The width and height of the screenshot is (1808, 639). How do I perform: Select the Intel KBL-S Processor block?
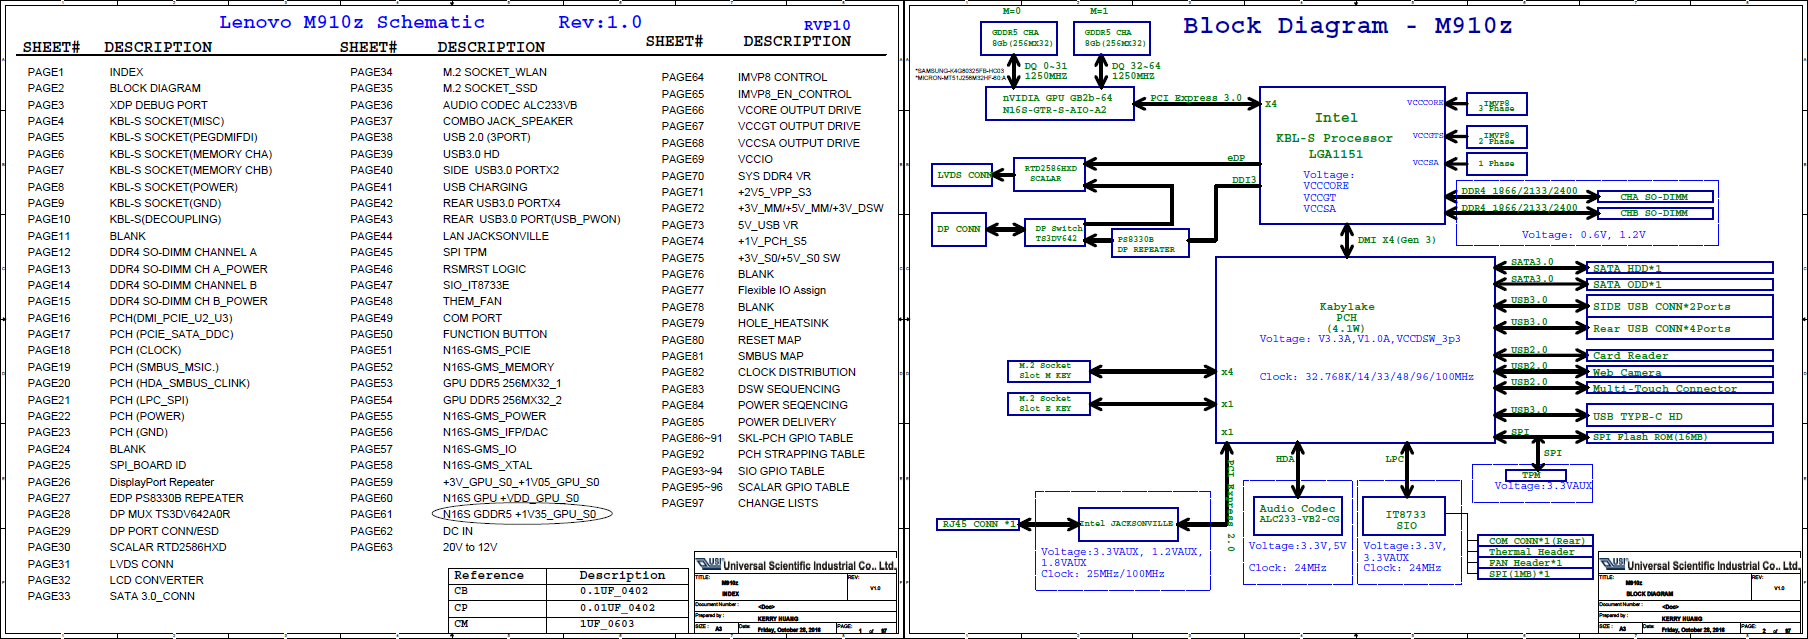[x=1353, y=154]
